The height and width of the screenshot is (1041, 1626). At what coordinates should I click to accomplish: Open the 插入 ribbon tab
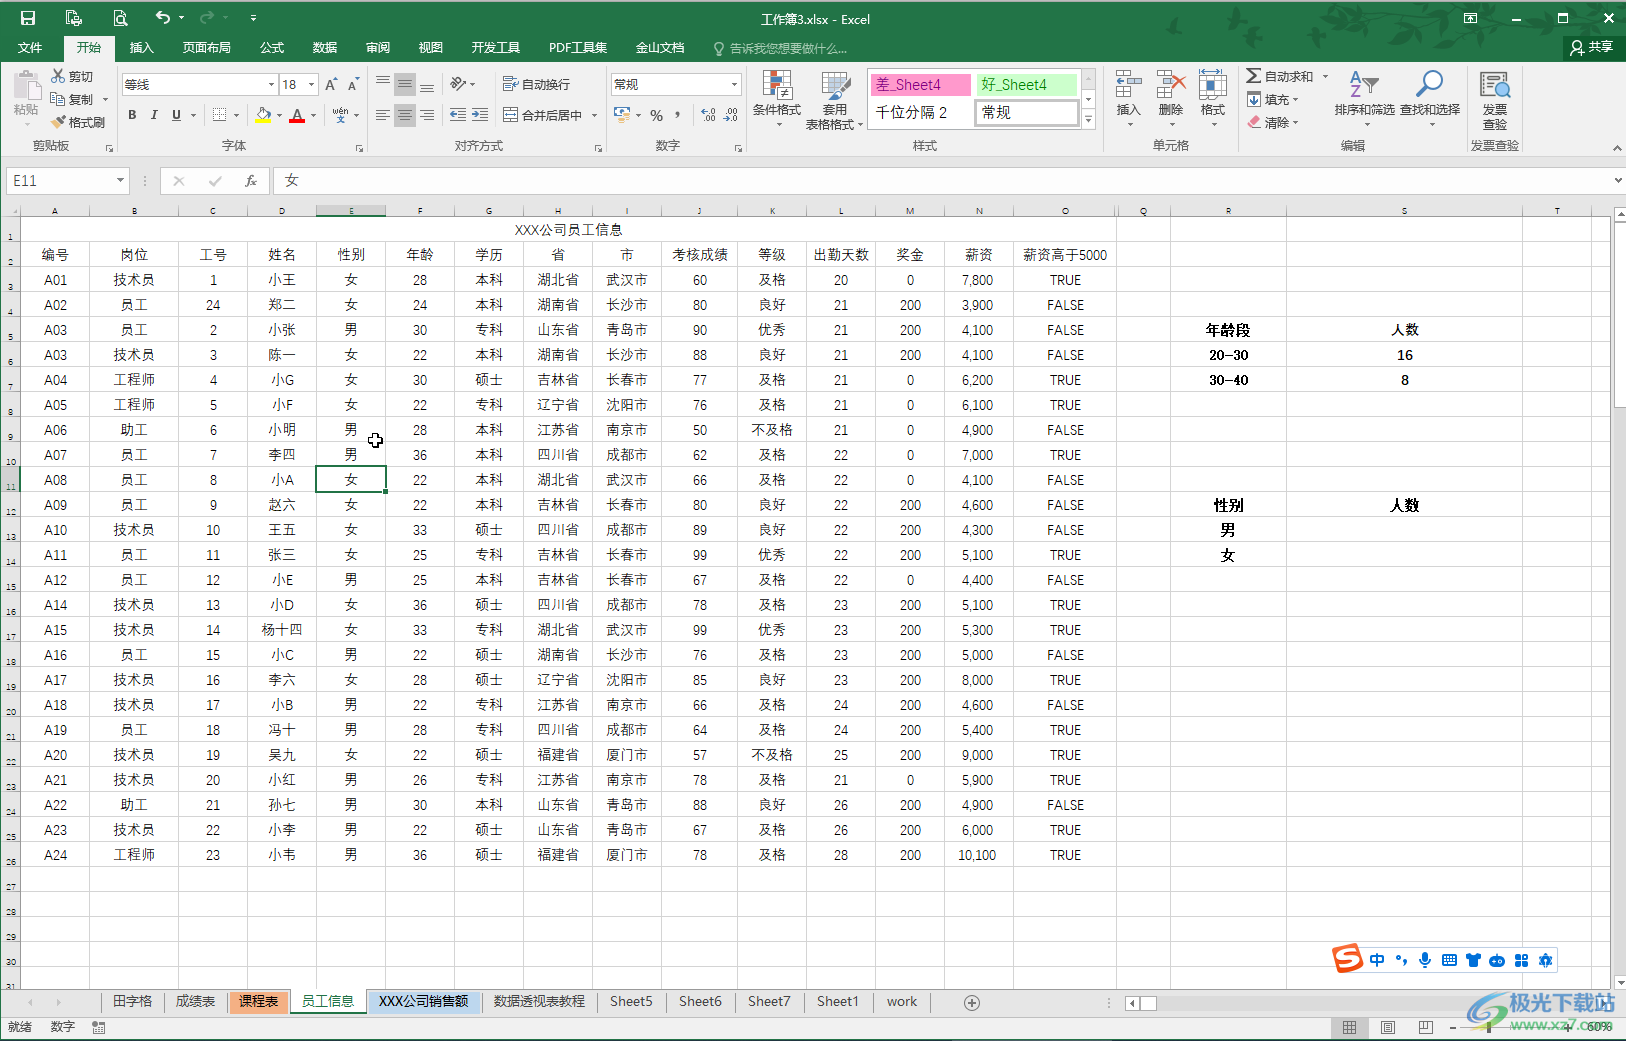click(142, 47)
